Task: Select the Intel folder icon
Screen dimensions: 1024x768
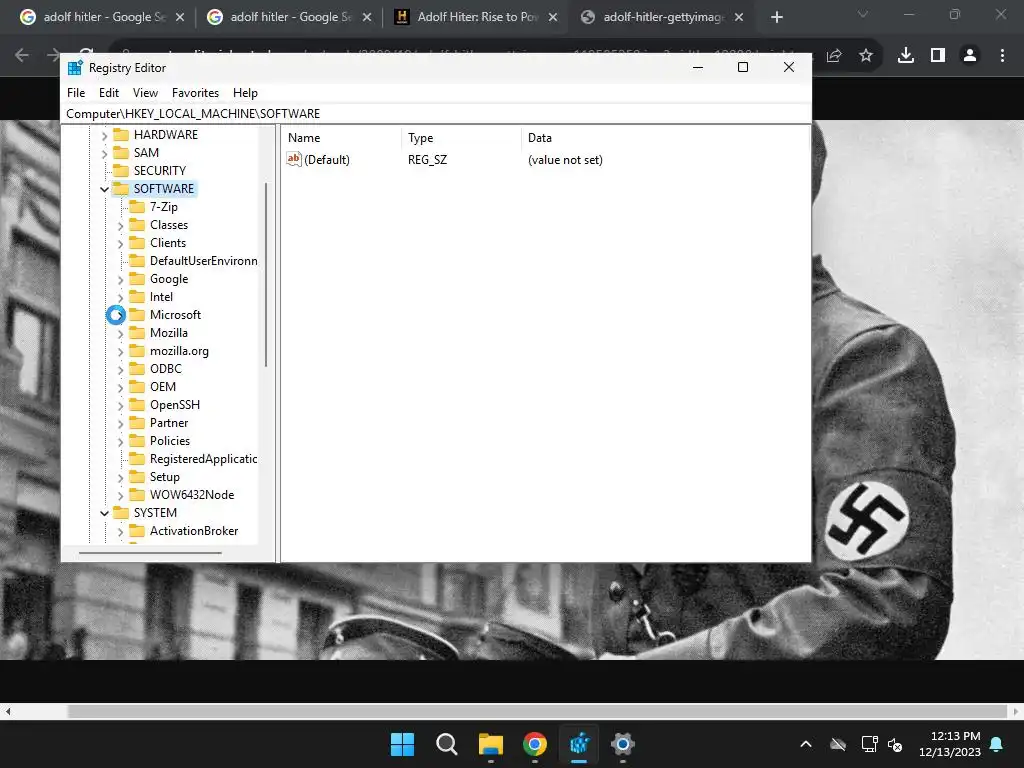Action: click(x=137, y=296)
